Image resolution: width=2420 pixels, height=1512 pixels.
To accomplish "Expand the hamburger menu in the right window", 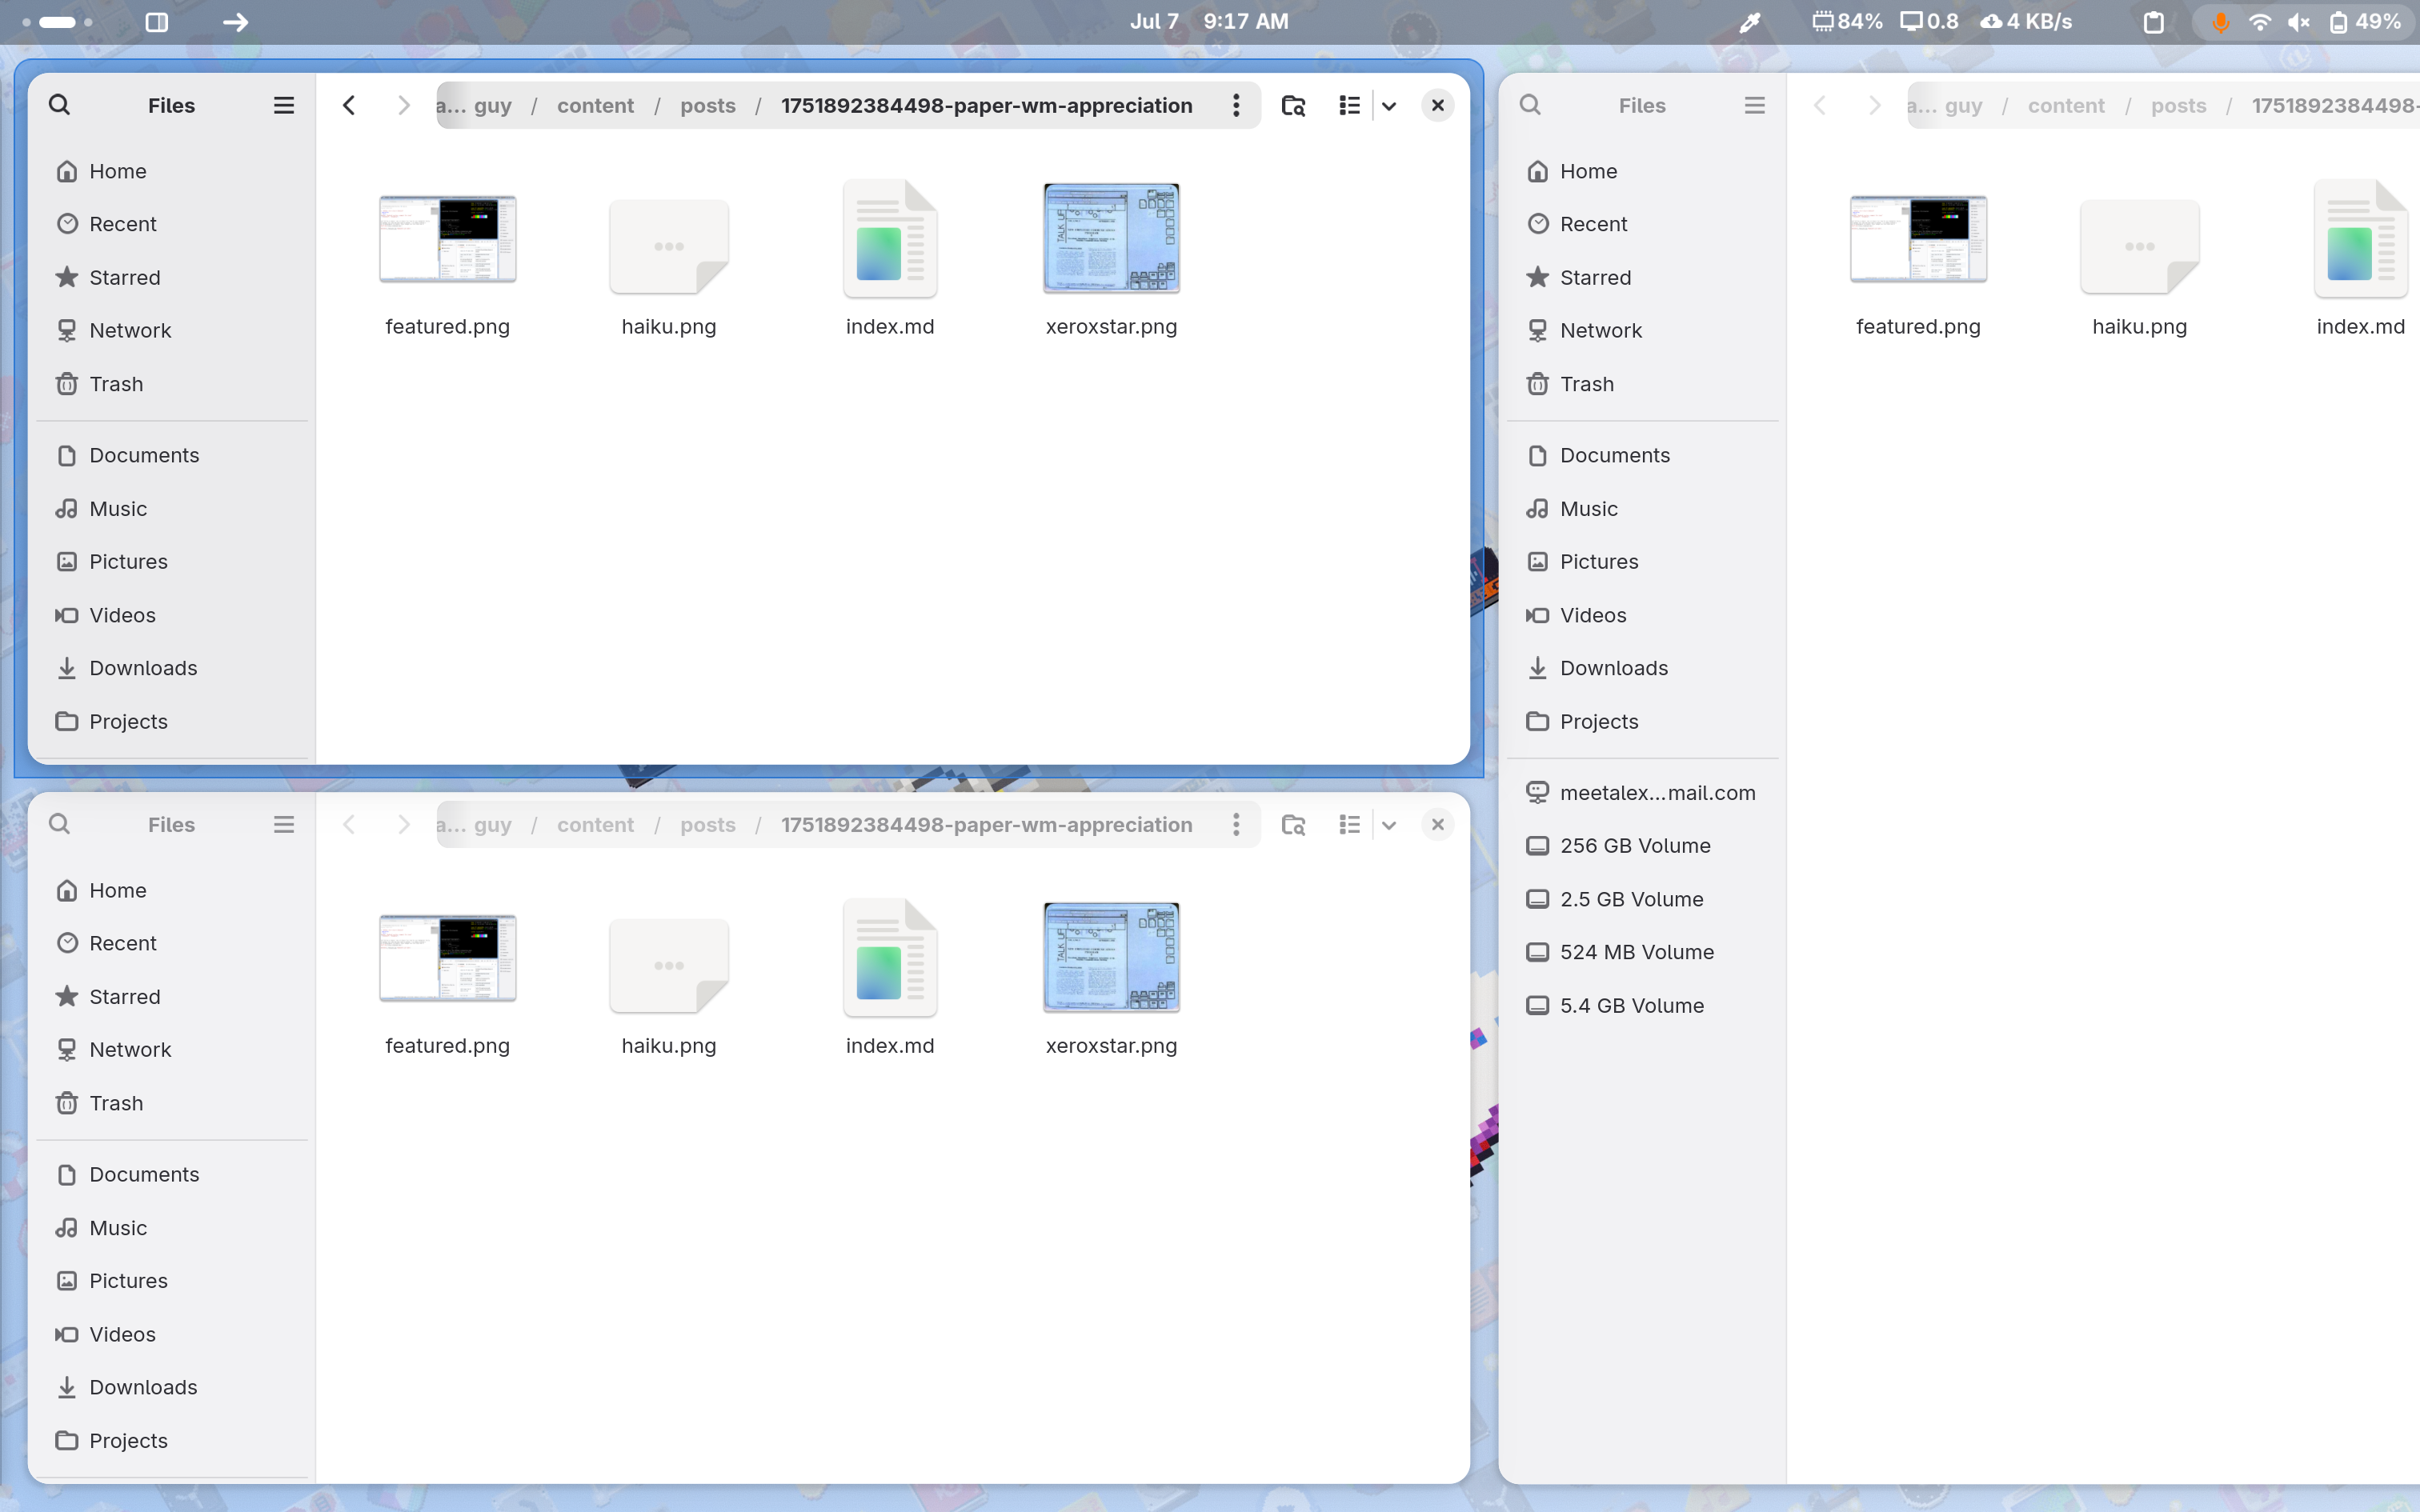I will pos(1754,105).
